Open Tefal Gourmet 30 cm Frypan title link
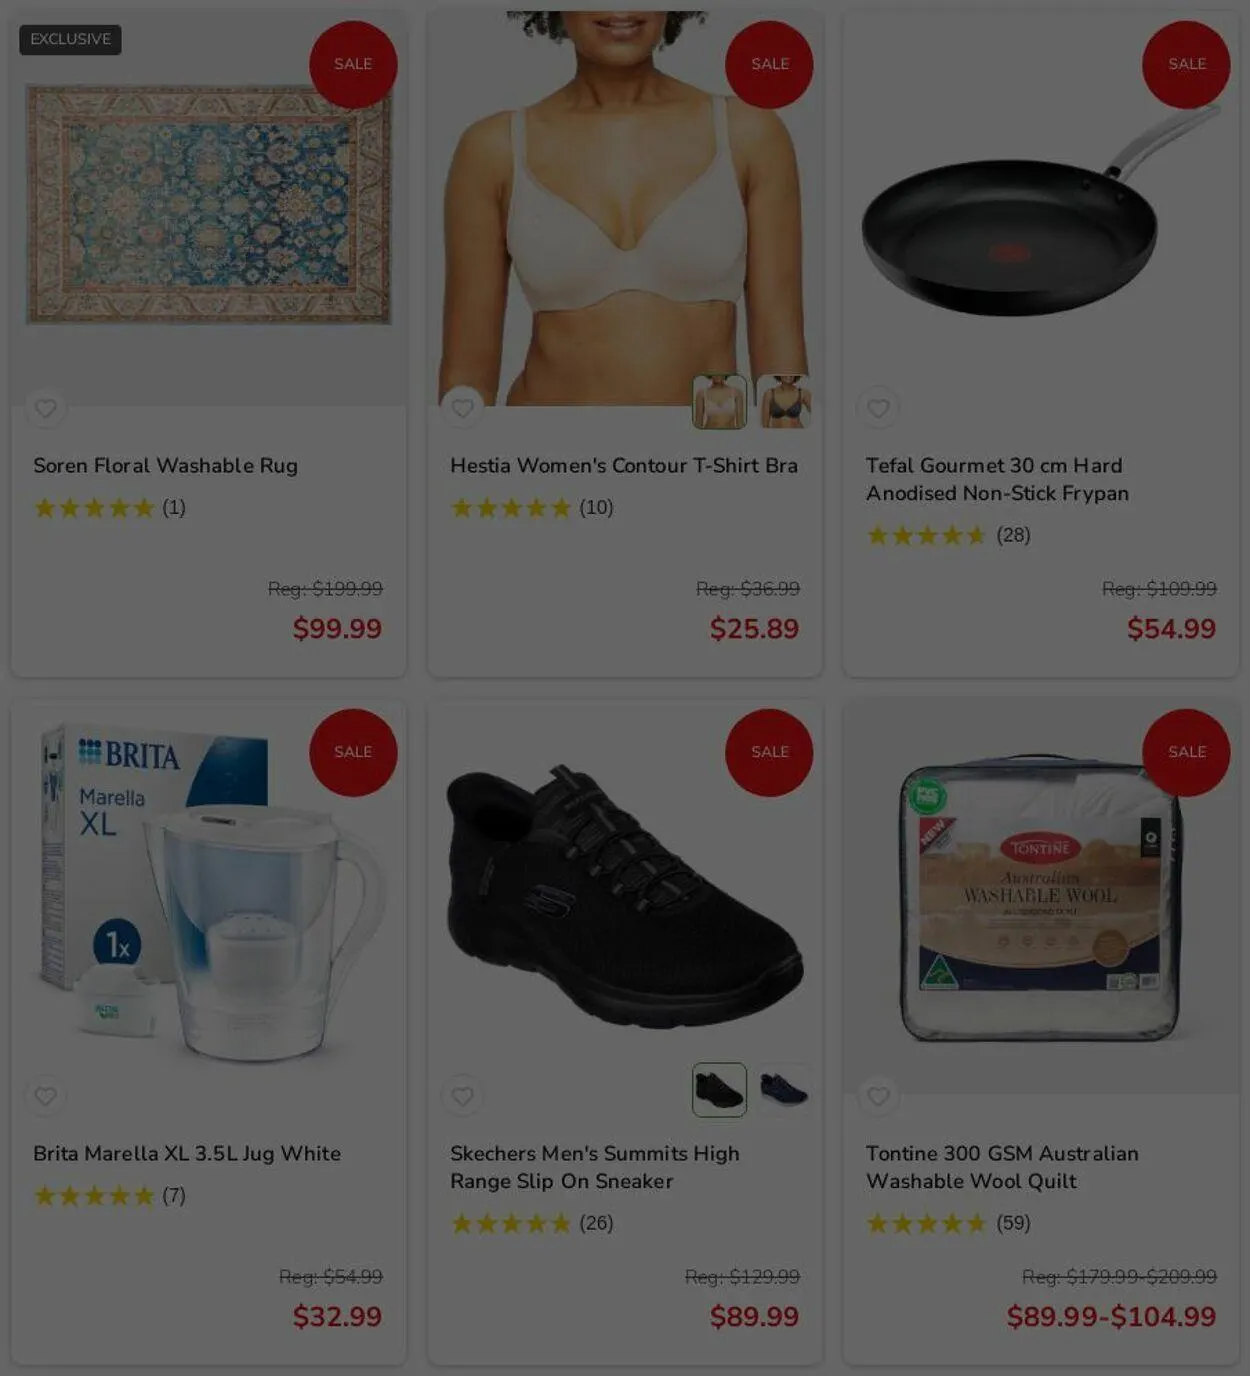This screenshot has height=1376, width=1250. 997,479
